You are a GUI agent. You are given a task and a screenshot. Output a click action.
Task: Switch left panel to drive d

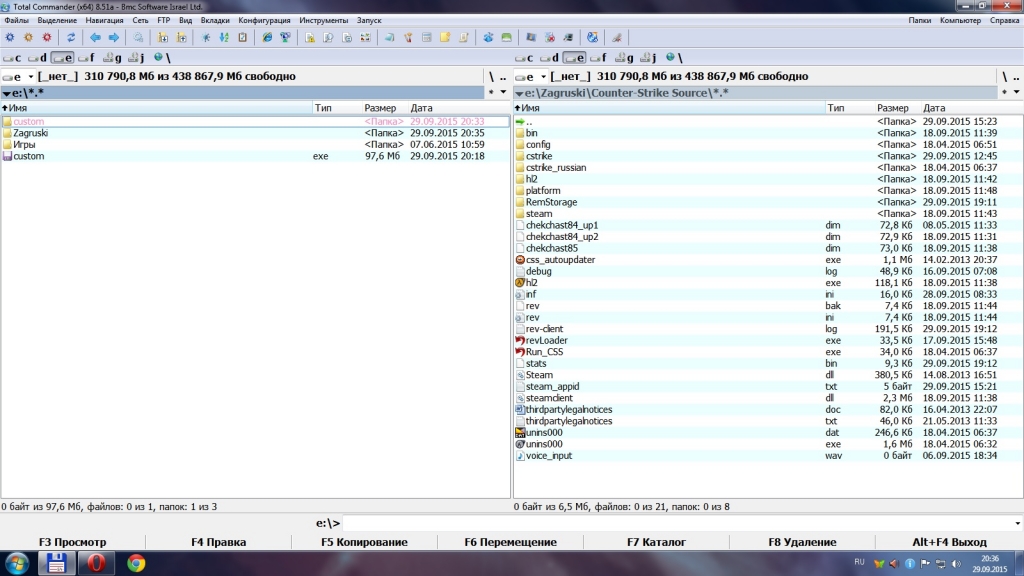click(x=37, y=57)
